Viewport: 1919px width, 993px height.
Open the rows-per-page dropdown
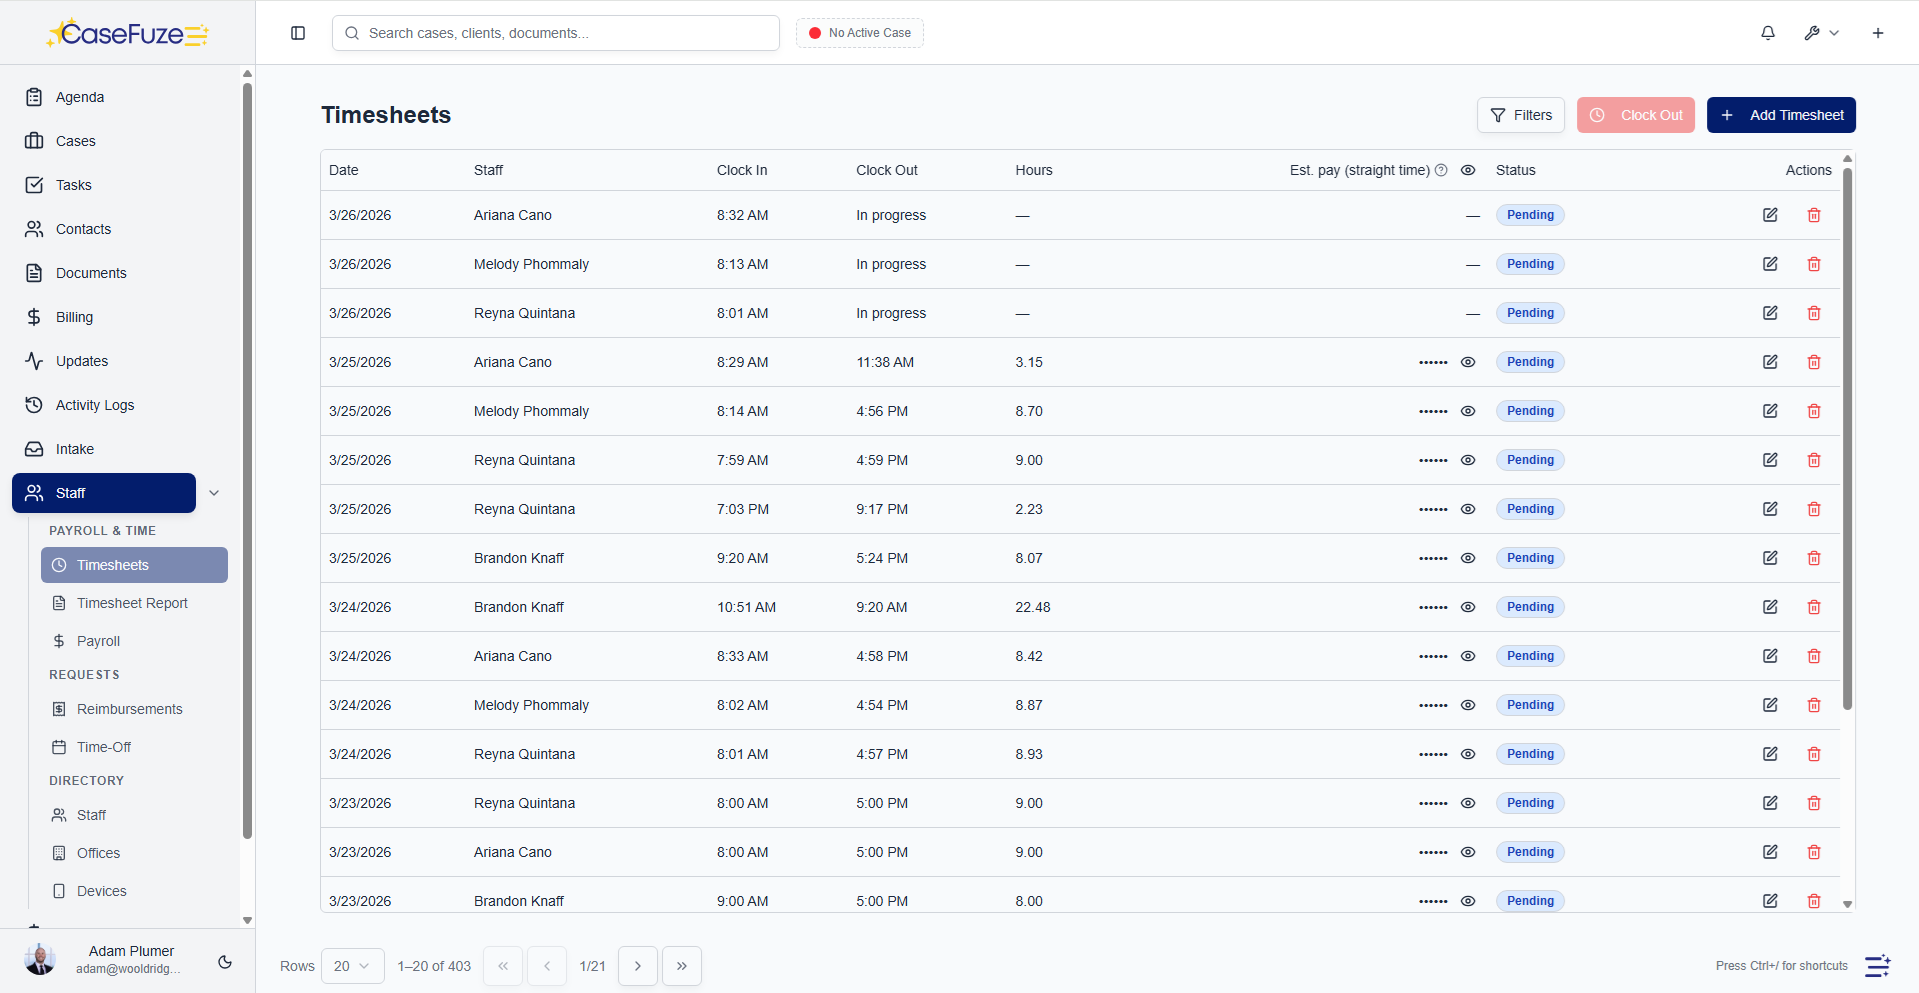click(352, 966)
